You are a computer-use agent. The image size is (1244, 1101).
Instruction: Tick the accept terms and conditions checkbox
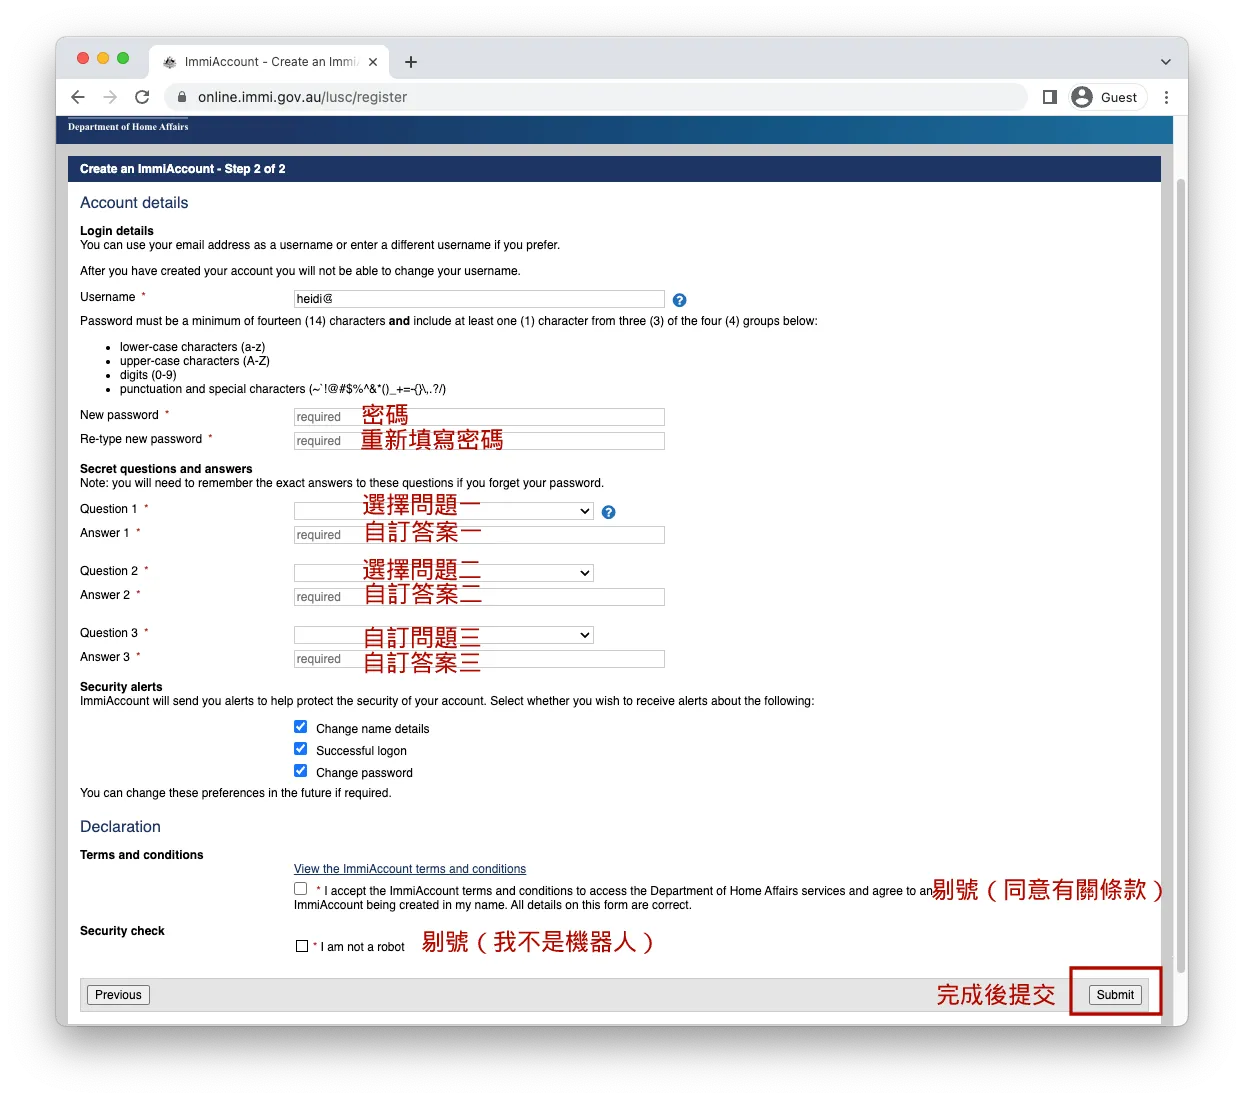tap(300, 889)
